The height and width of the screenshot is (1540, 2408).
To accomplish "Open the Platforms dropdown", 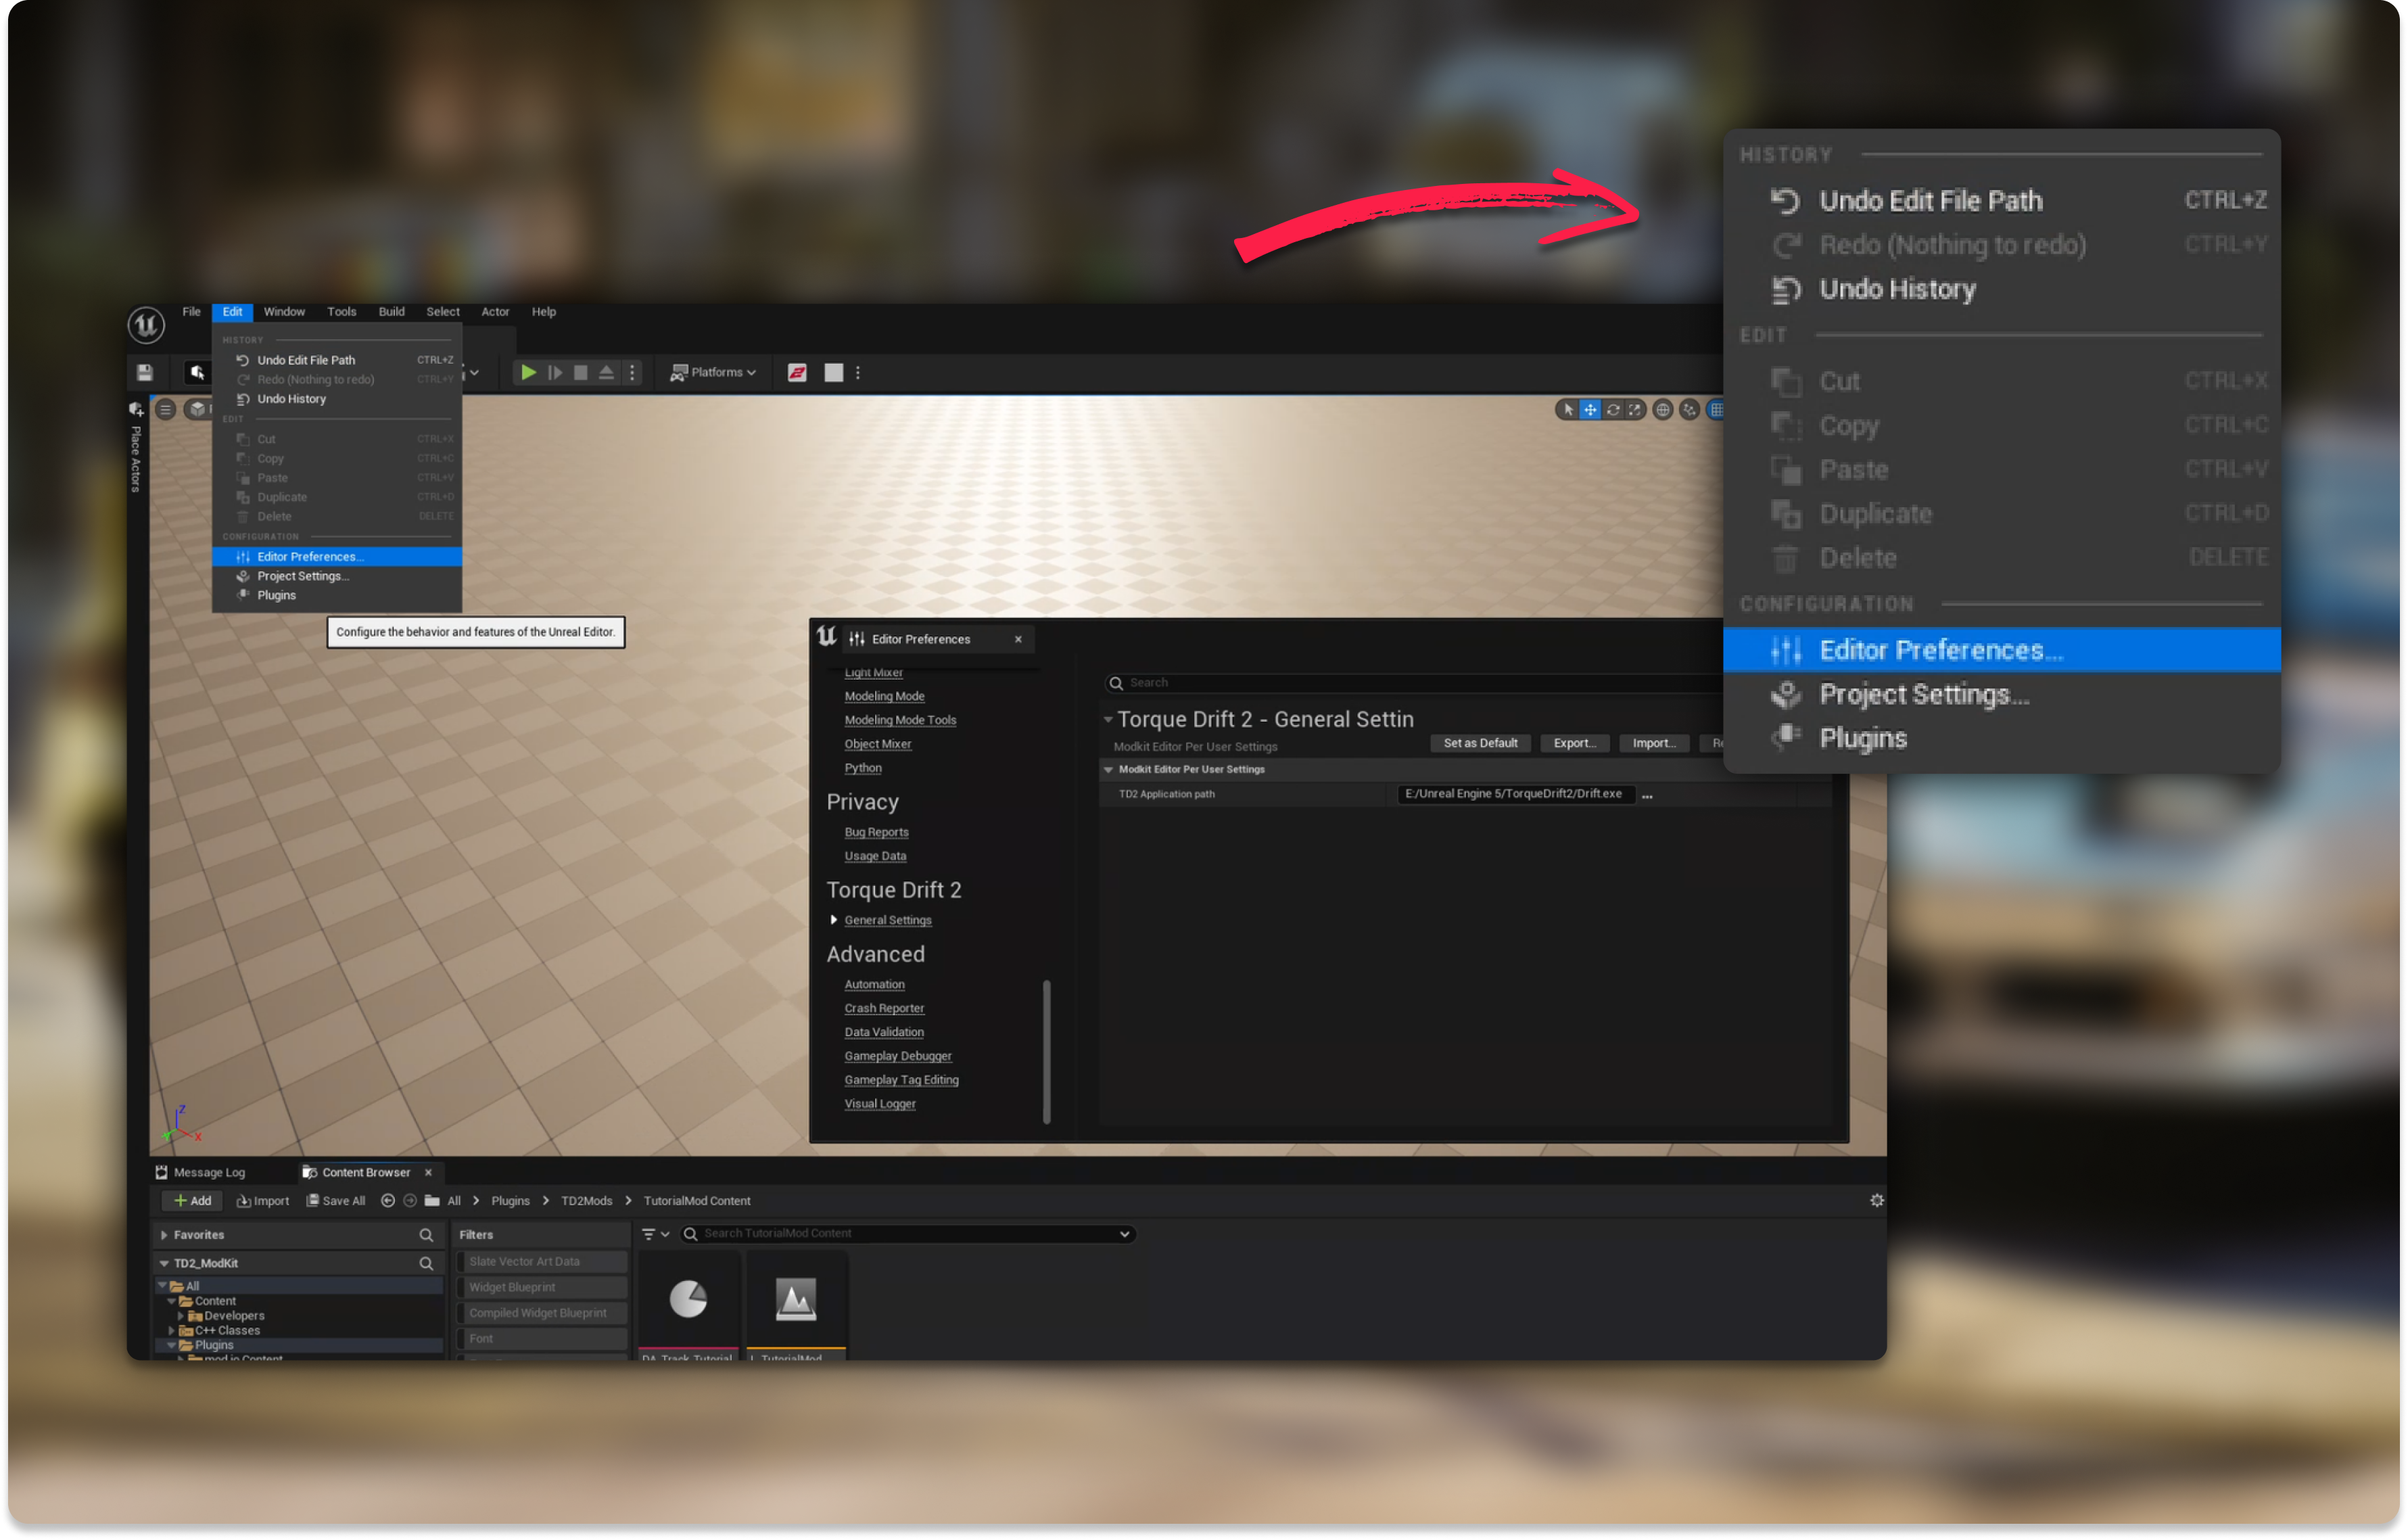I will point(713,372).
